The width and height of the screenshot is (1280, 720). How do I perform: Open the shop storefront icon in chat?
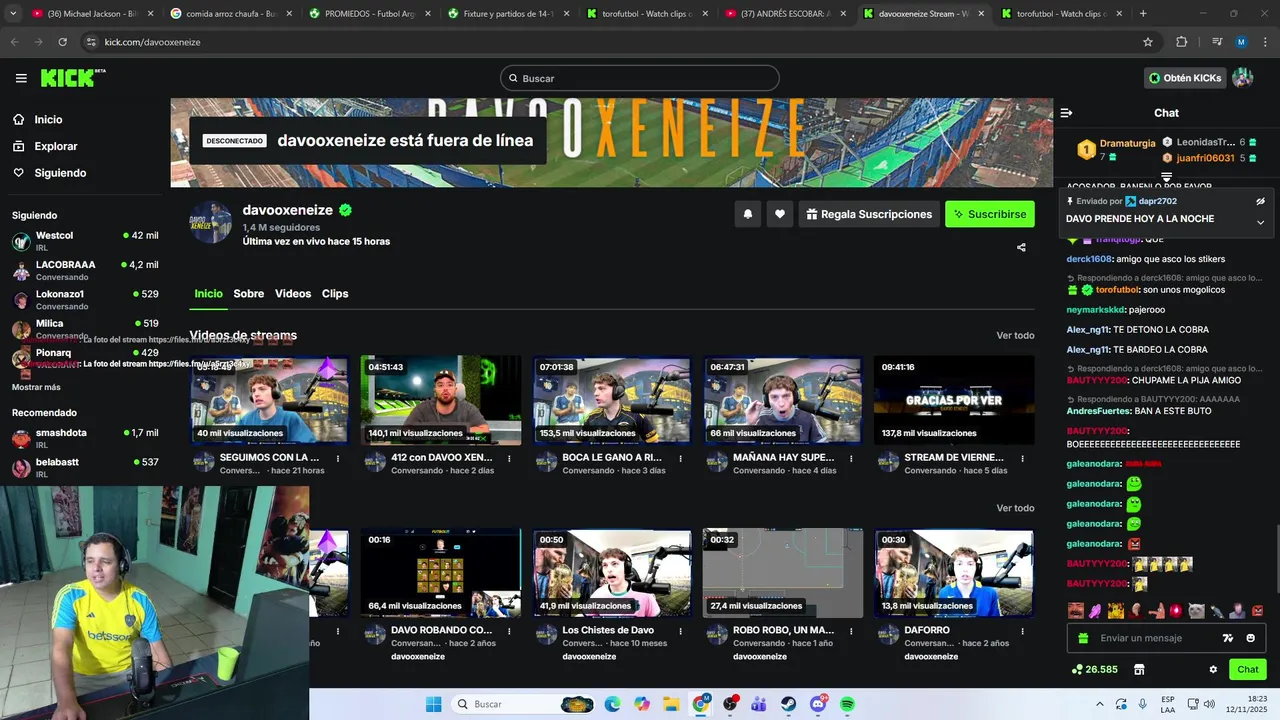pos(1138,669)
